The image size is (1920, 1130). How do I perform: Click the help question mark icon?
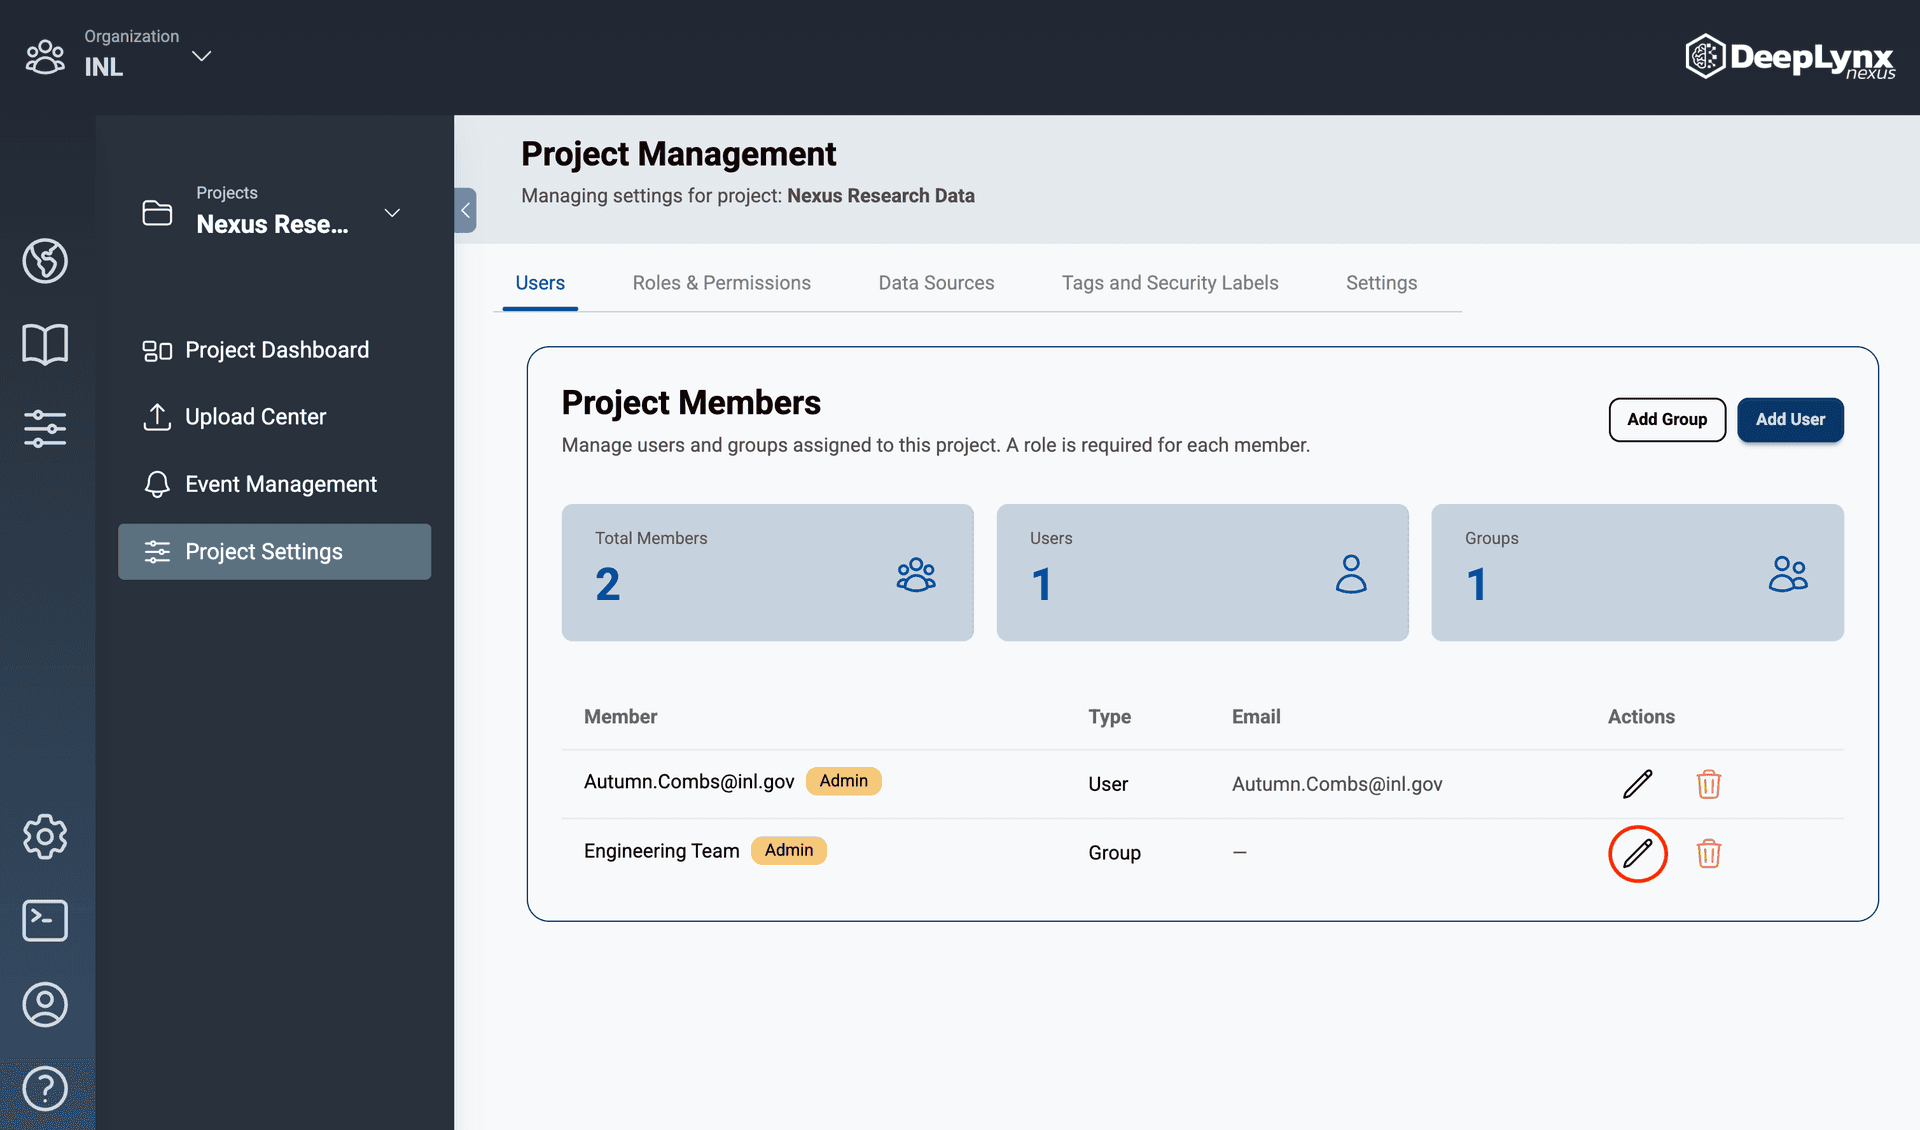click(45, 1088)
